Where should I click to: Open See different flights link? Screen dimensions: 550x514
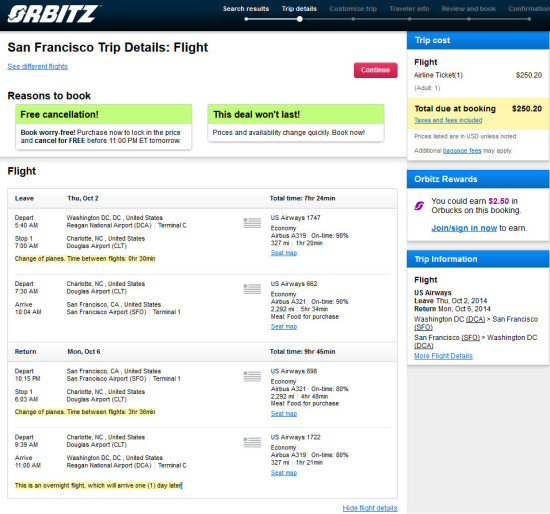click(x=38, y=66)
